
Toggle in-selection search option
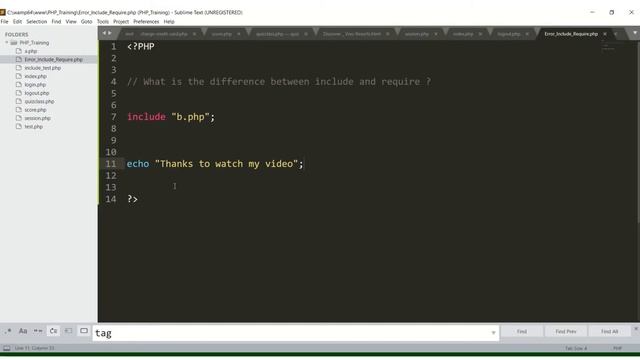click(68, 331)
